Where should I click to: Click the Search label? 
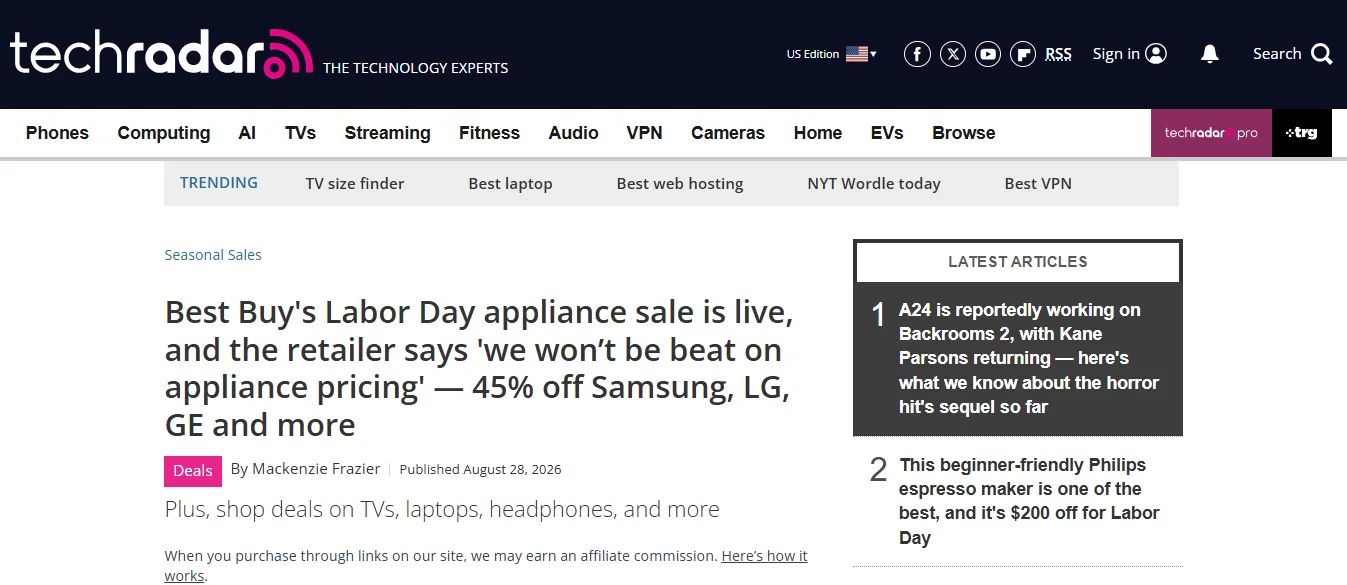1277,54
